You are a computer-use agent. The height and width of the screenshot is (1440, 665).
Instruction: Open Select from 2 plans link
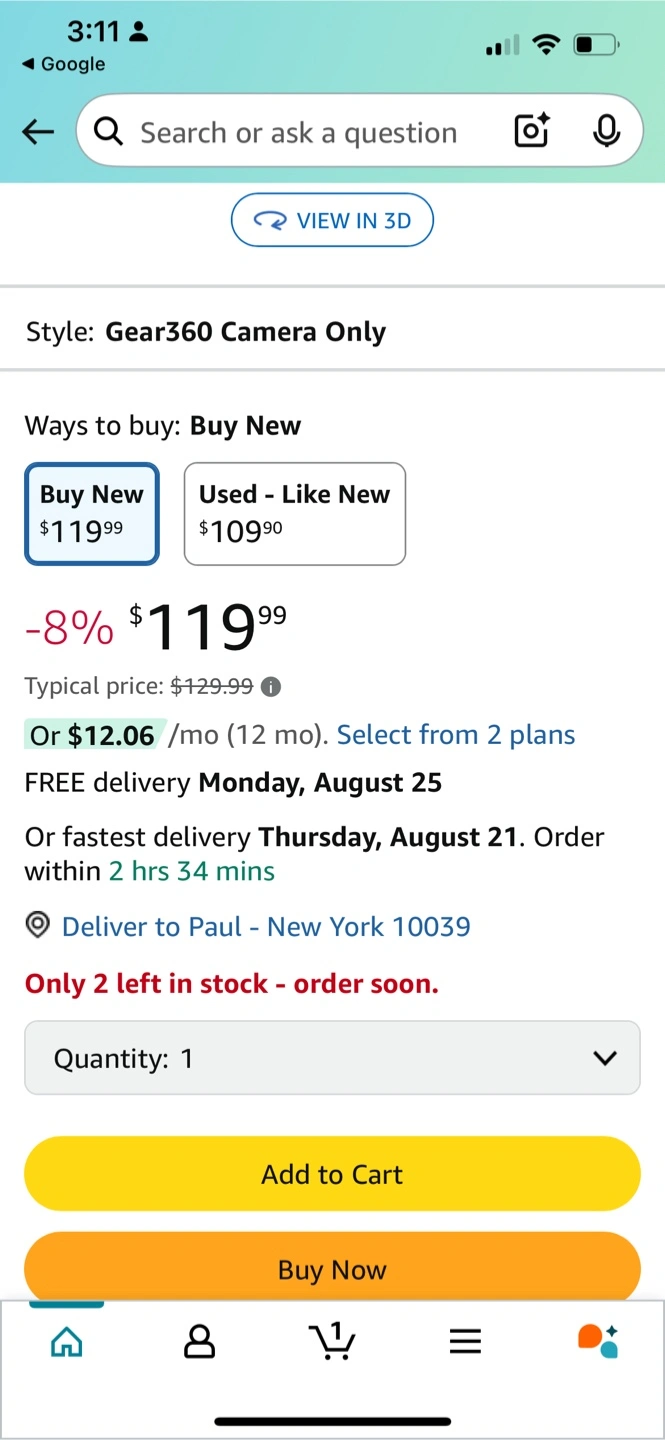coord(456,736)
